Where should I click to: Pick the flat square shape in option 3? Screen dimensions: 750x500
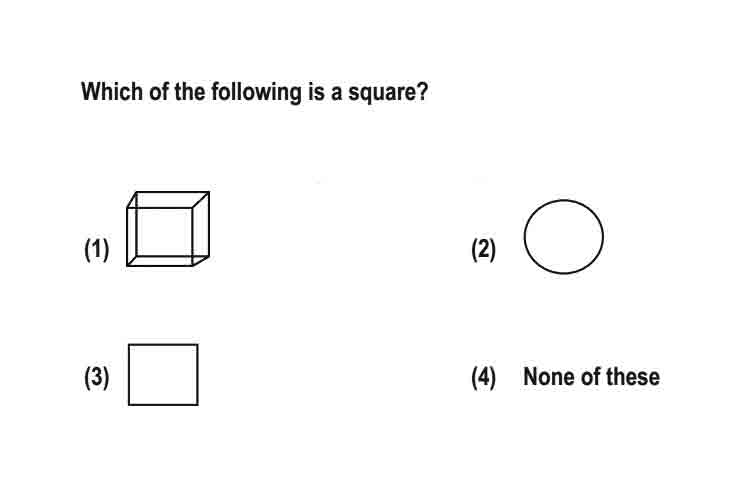[163, 375]
